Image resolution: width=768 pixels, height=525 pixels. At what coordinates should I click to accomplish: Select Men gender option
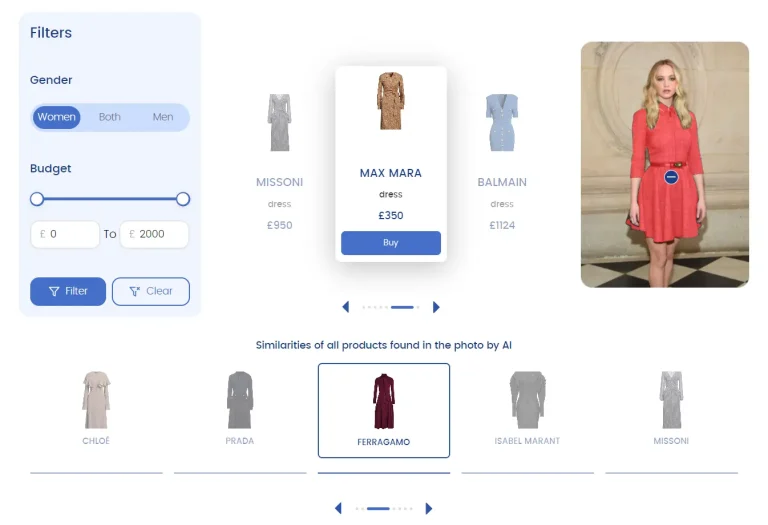point(163,117)
